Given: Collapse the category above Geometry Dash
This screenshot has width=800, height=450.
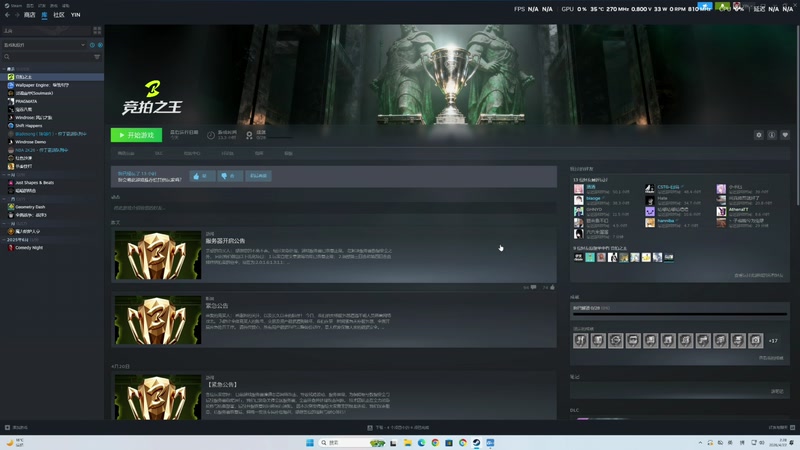Looking at the screenshot, I should click(5, 199).
